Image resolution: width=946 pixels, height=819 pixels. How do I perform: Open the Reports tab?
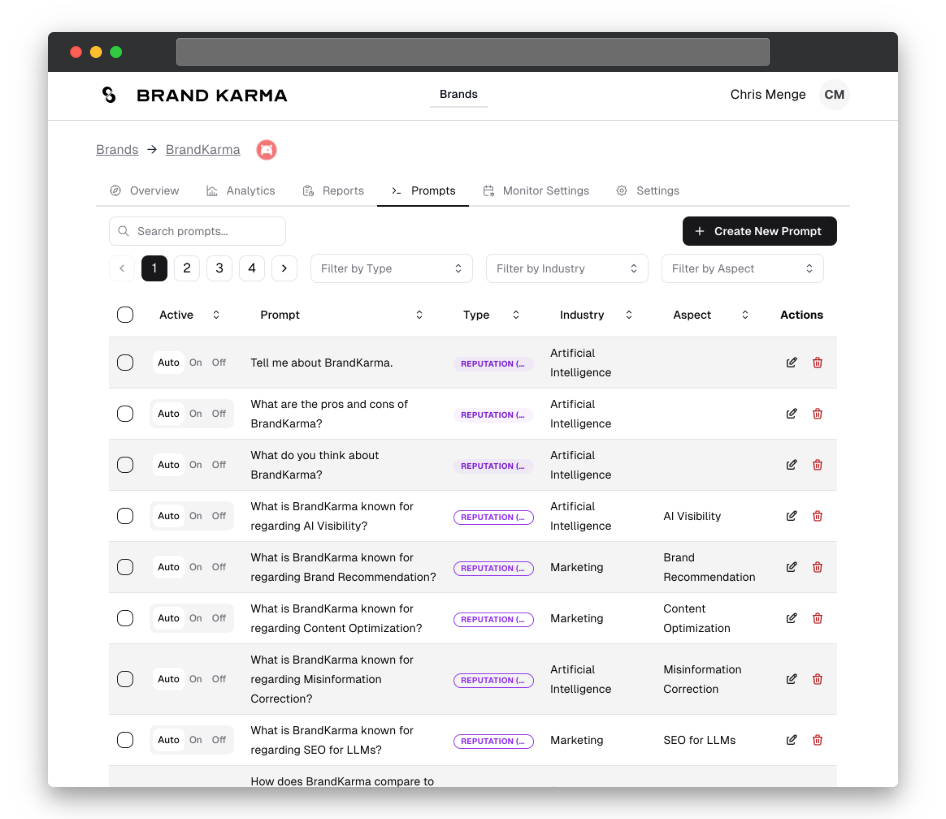coord(334,191)
